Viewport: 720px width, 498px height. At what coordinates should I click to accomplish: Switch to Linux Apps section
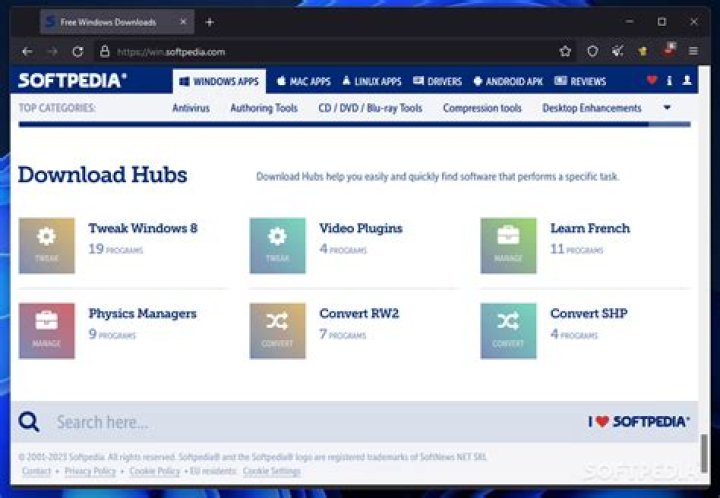pyautogui.click(x=372, y=81)
